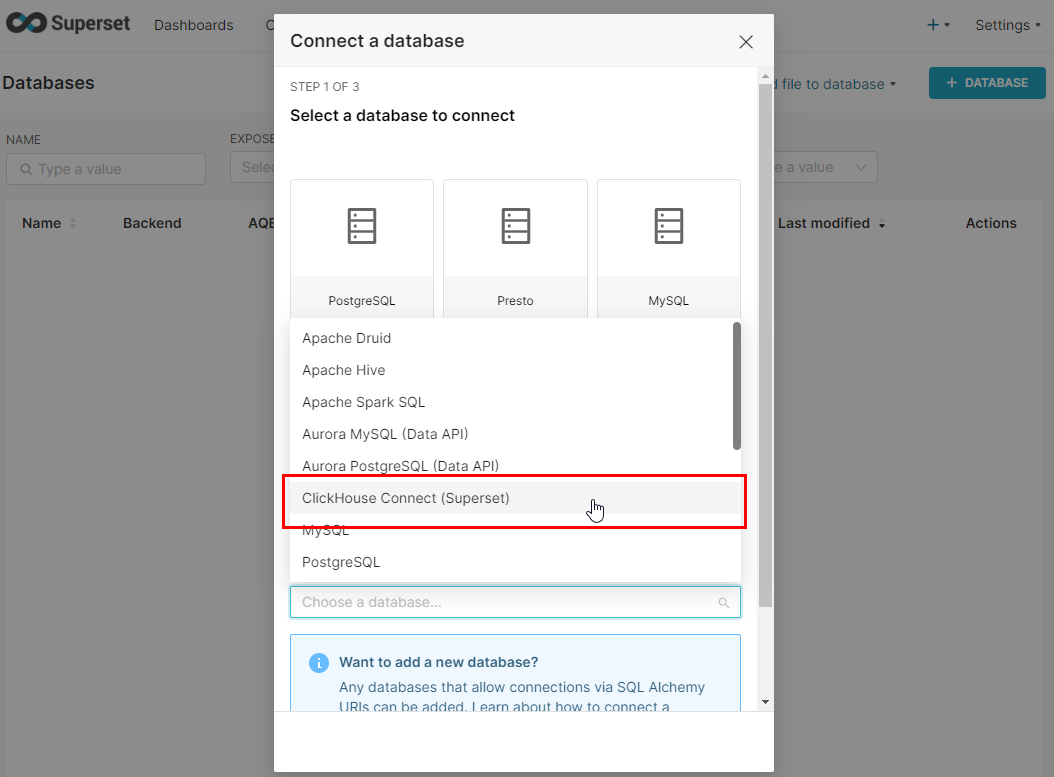This screenshot has width=1054, height=777.
Task: Choose ClickHouse Connect (Superset) option
Action: [x=406, y=498]
